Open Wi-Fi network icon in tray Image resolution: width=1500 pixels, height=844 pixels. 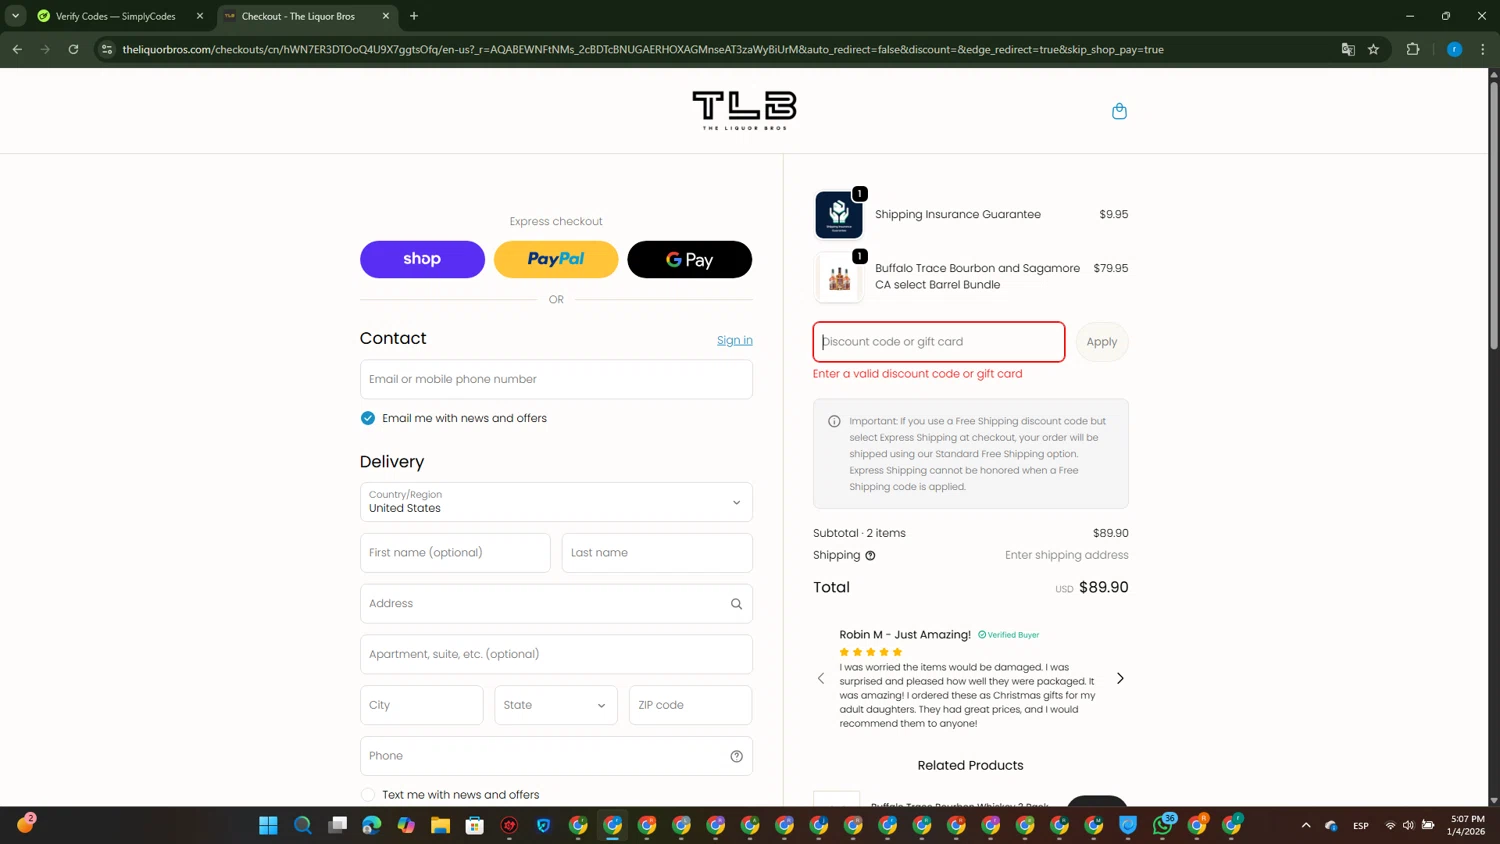(x=1390, y=825)
